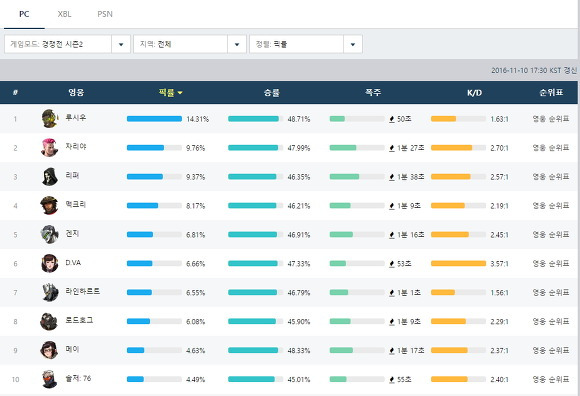Click D.VA's hero portrait icon
Viewport: 580px width, 396px height.
[50, 263]
